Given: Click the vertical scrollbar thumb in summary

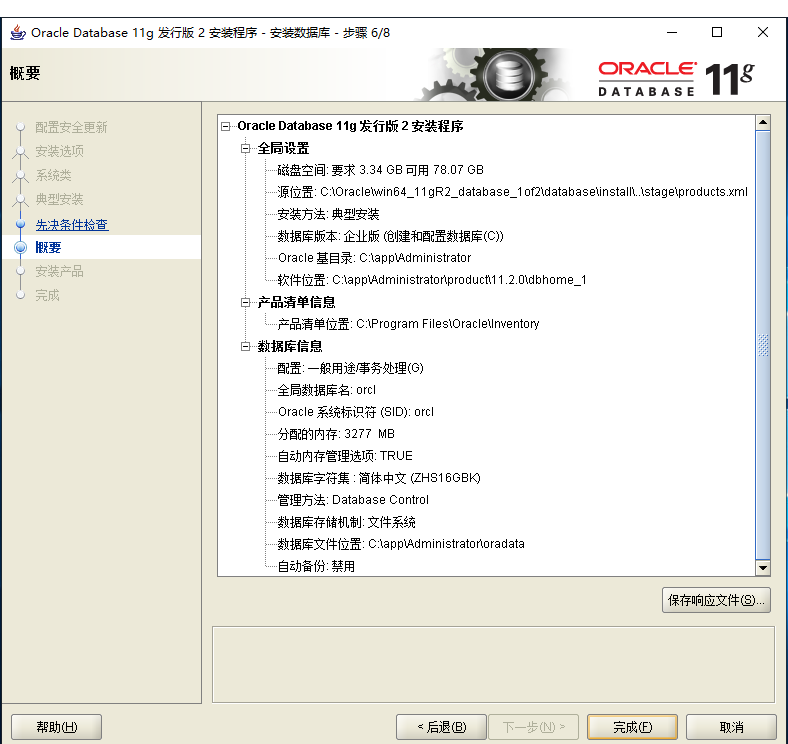Looking at the screenshot, I should [763, 345].
